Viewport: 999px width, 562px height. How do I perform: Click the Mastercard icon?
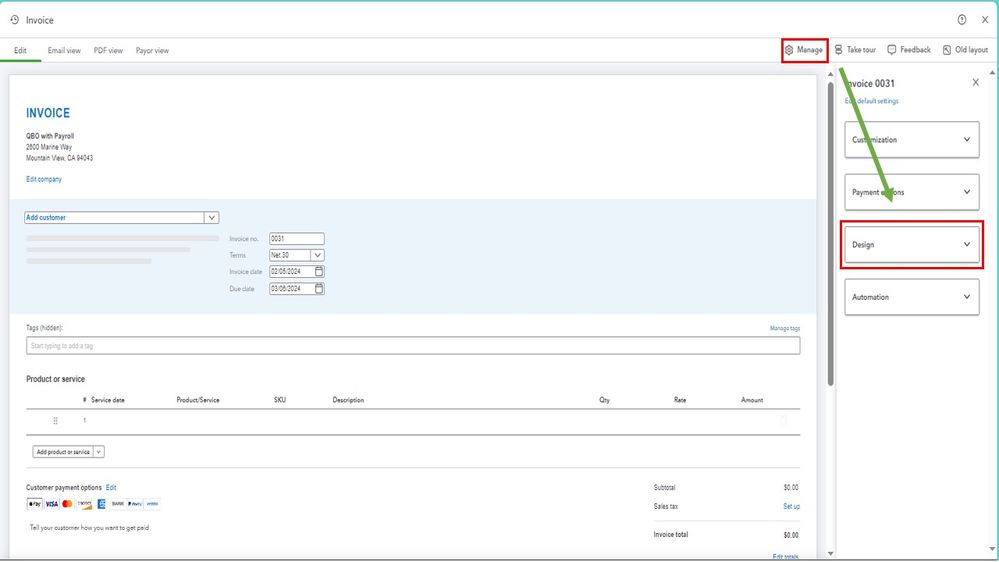tap(68, 504)
